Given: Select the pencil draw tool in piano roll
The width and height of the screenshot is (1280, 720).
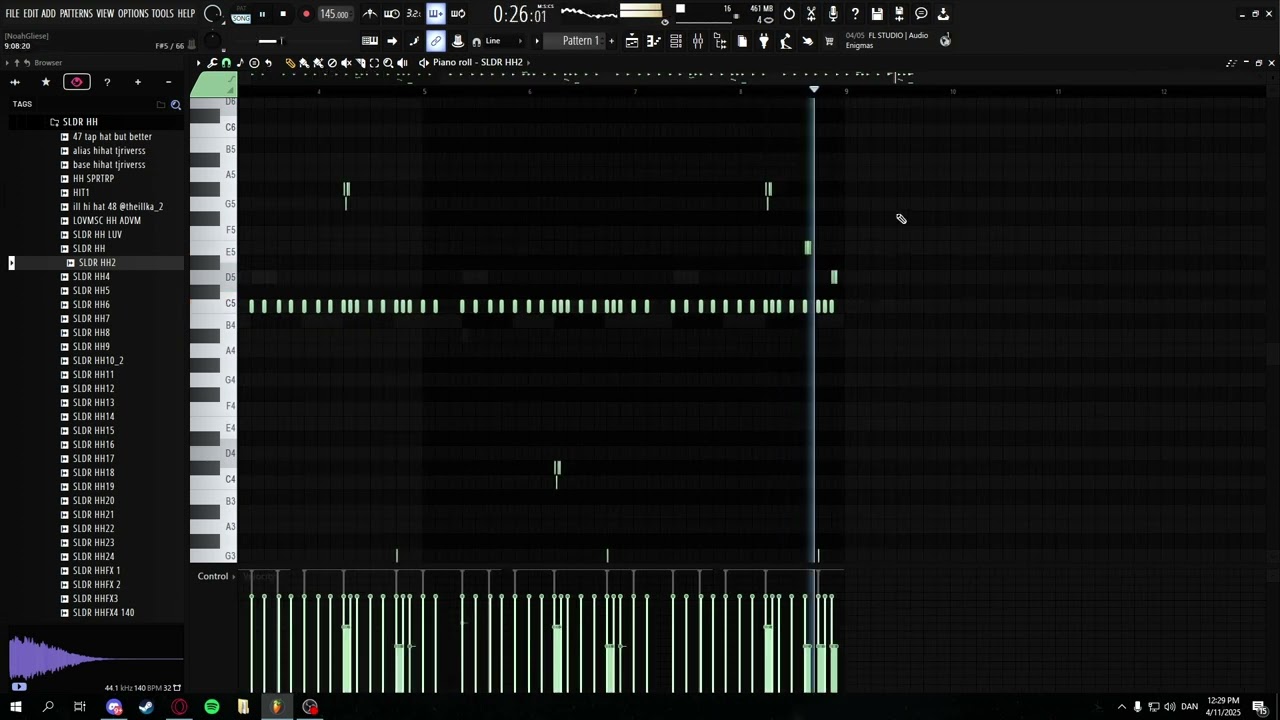Looking at the screenshot, I should (290, 63).
